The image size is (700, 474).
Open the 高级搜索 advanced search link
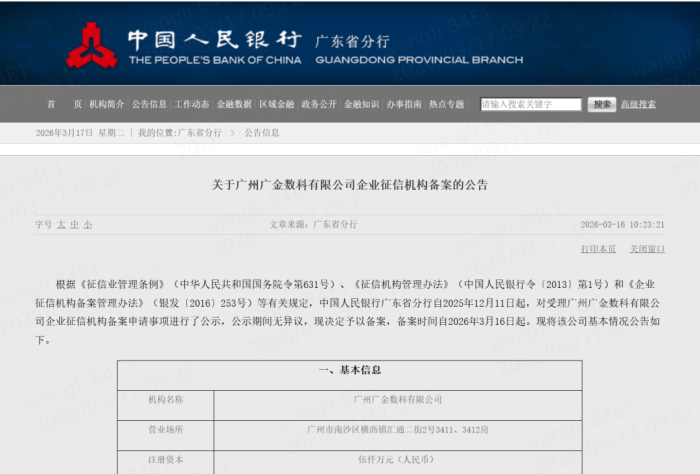point(637,104)
